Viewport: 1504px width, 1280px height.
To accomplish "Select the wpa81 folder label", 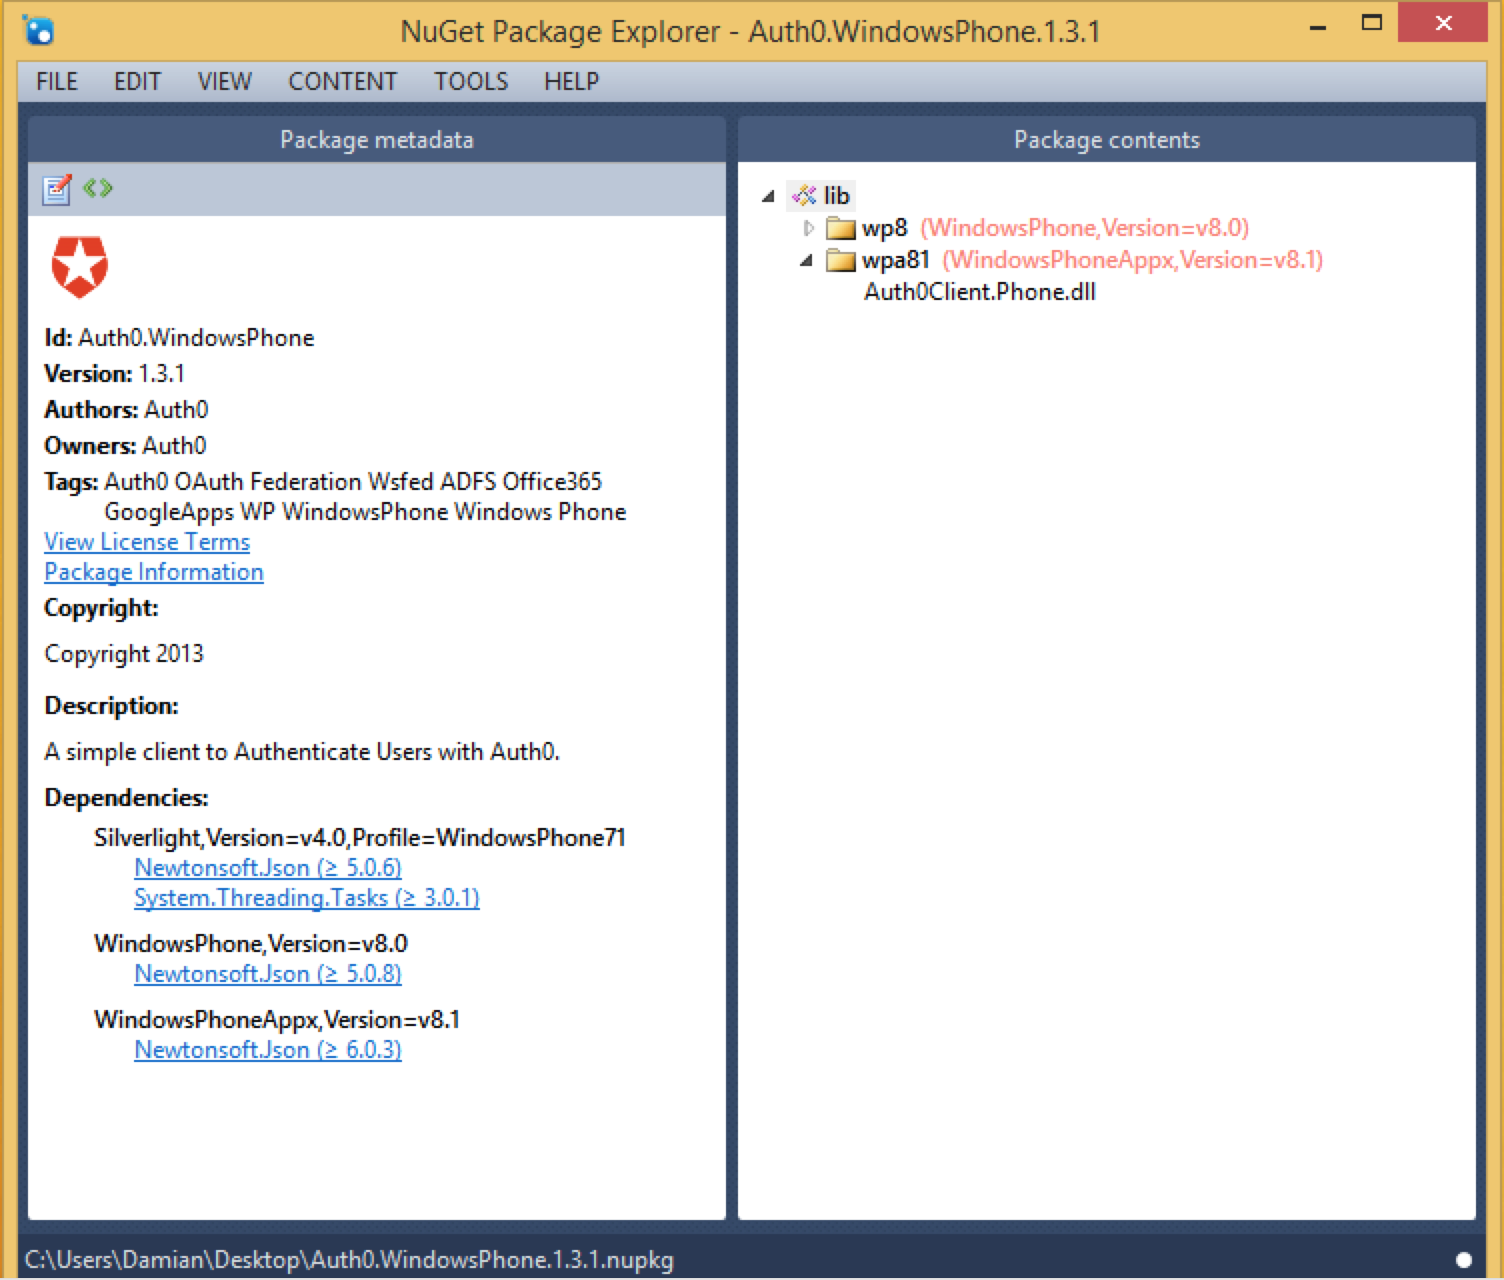I will click(896, 260).
